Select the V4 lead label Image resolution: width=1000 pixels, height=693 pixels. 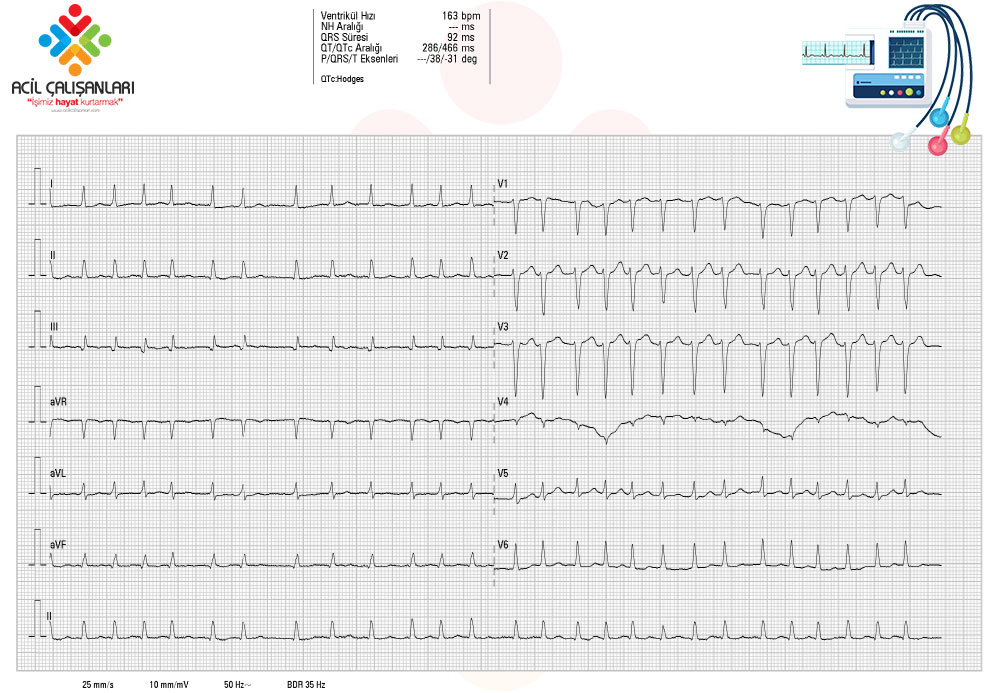(x=503, y=401)
